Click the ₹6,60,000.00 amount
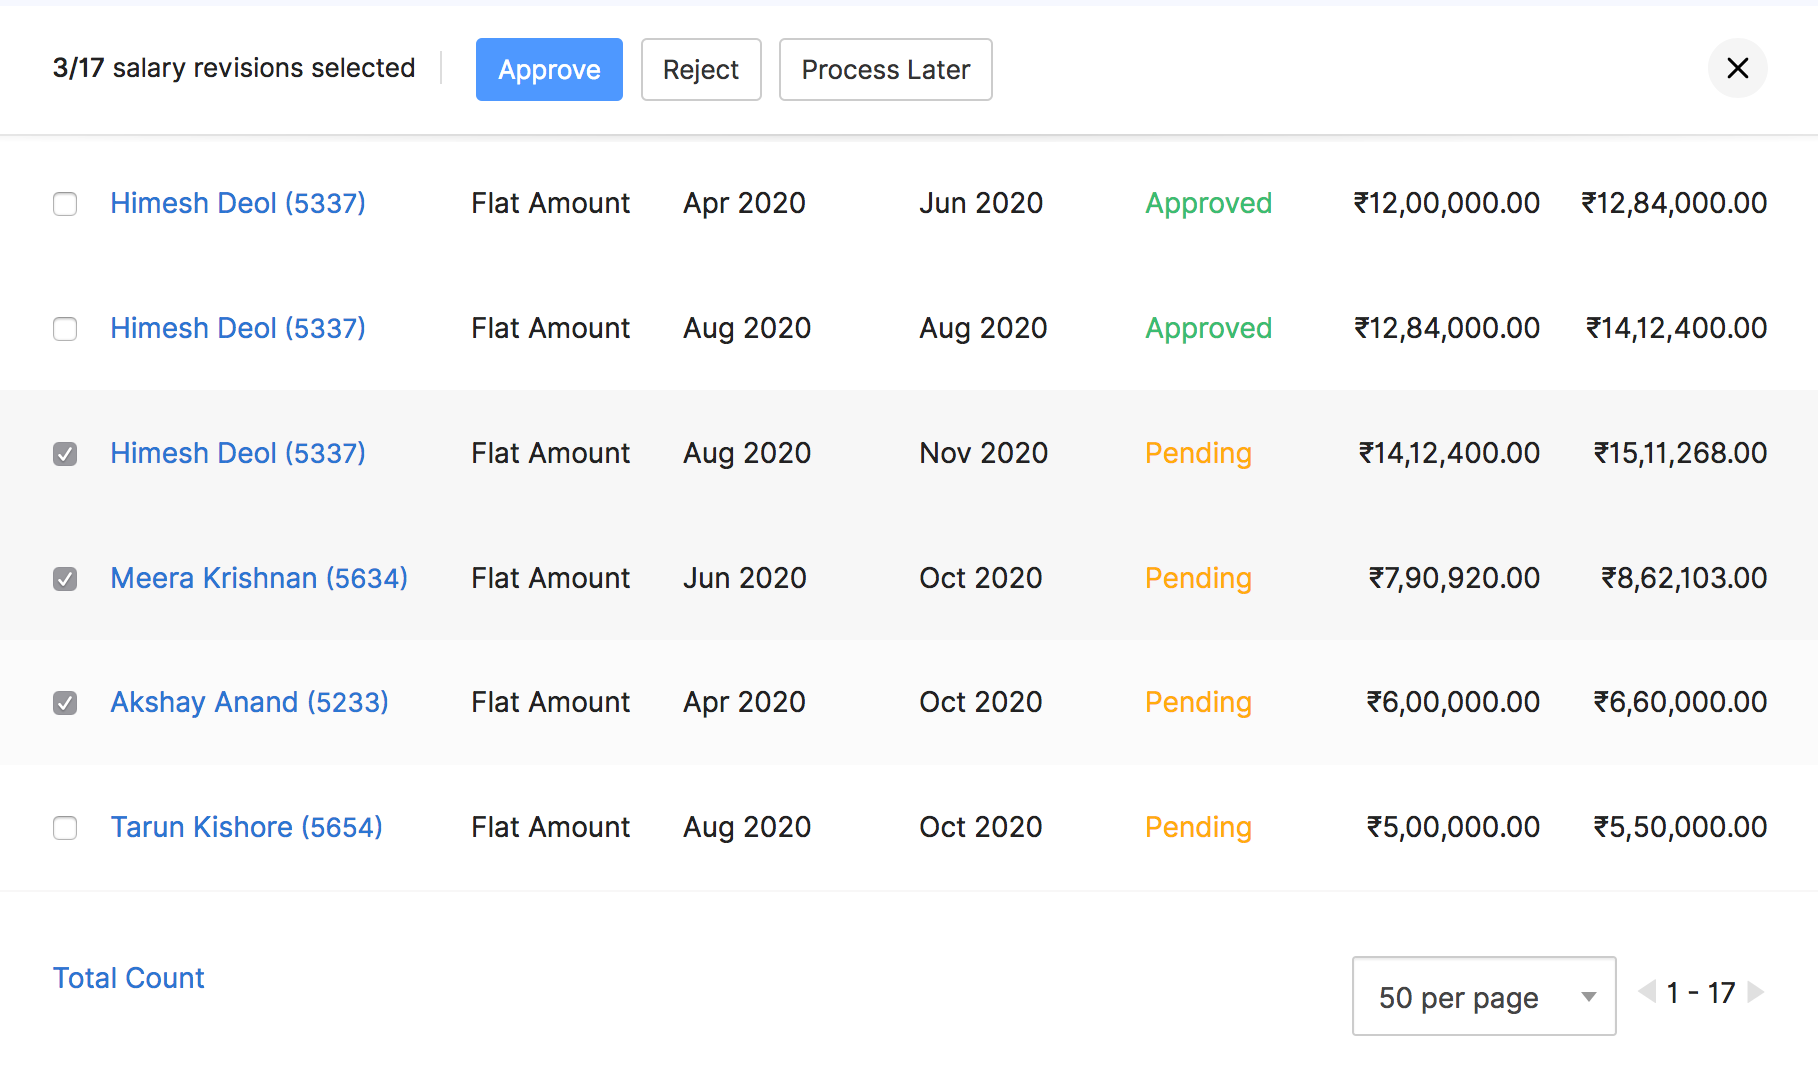 (1680, 702)
